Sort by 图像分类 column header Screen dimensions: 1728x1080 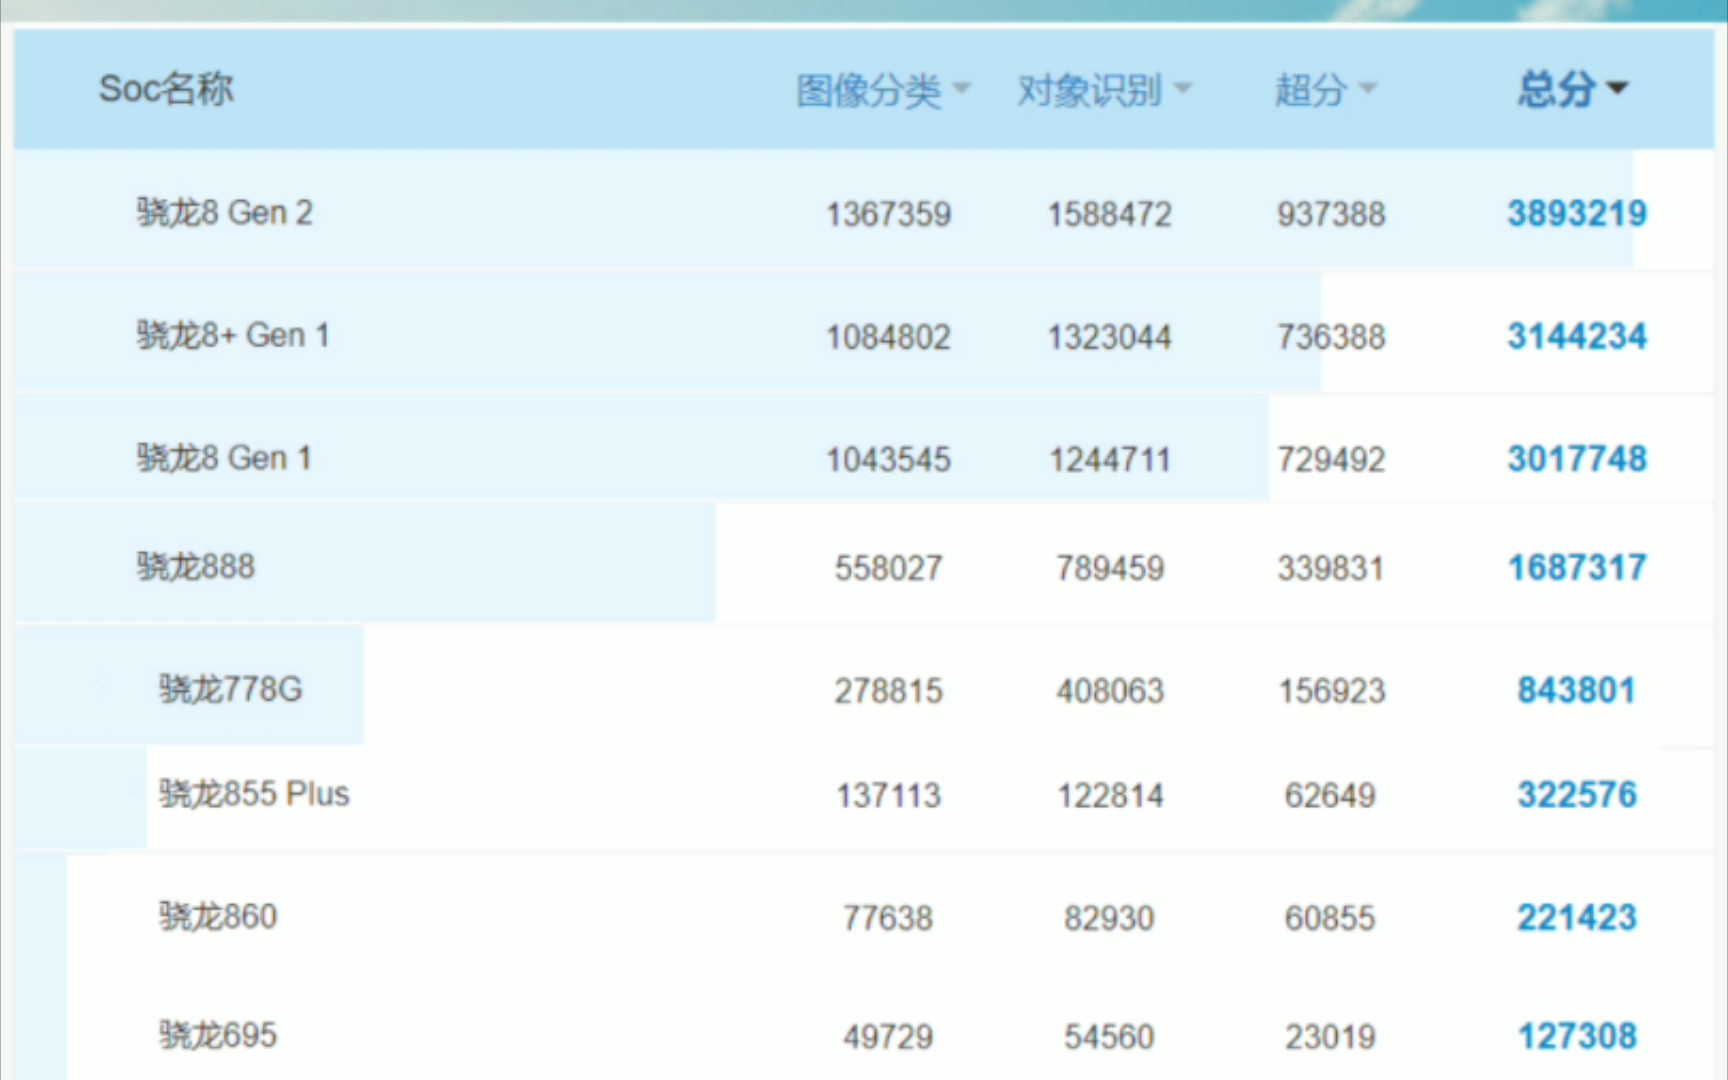coord(883,90)
